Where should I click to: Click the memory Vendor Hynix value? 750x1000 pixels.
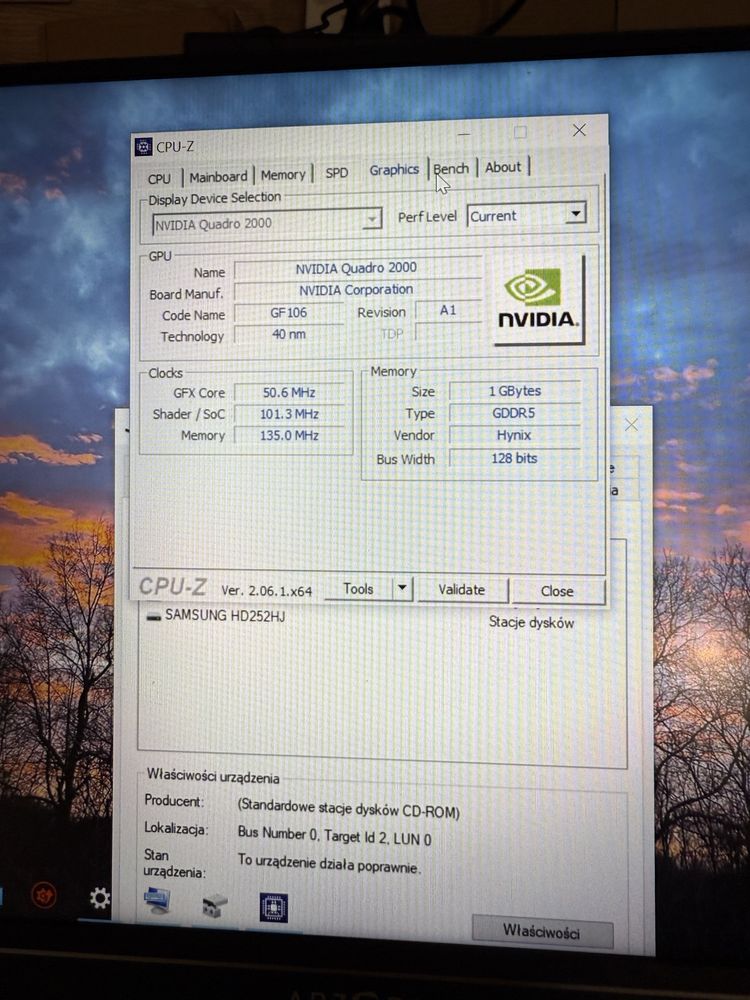coord(514,435)
